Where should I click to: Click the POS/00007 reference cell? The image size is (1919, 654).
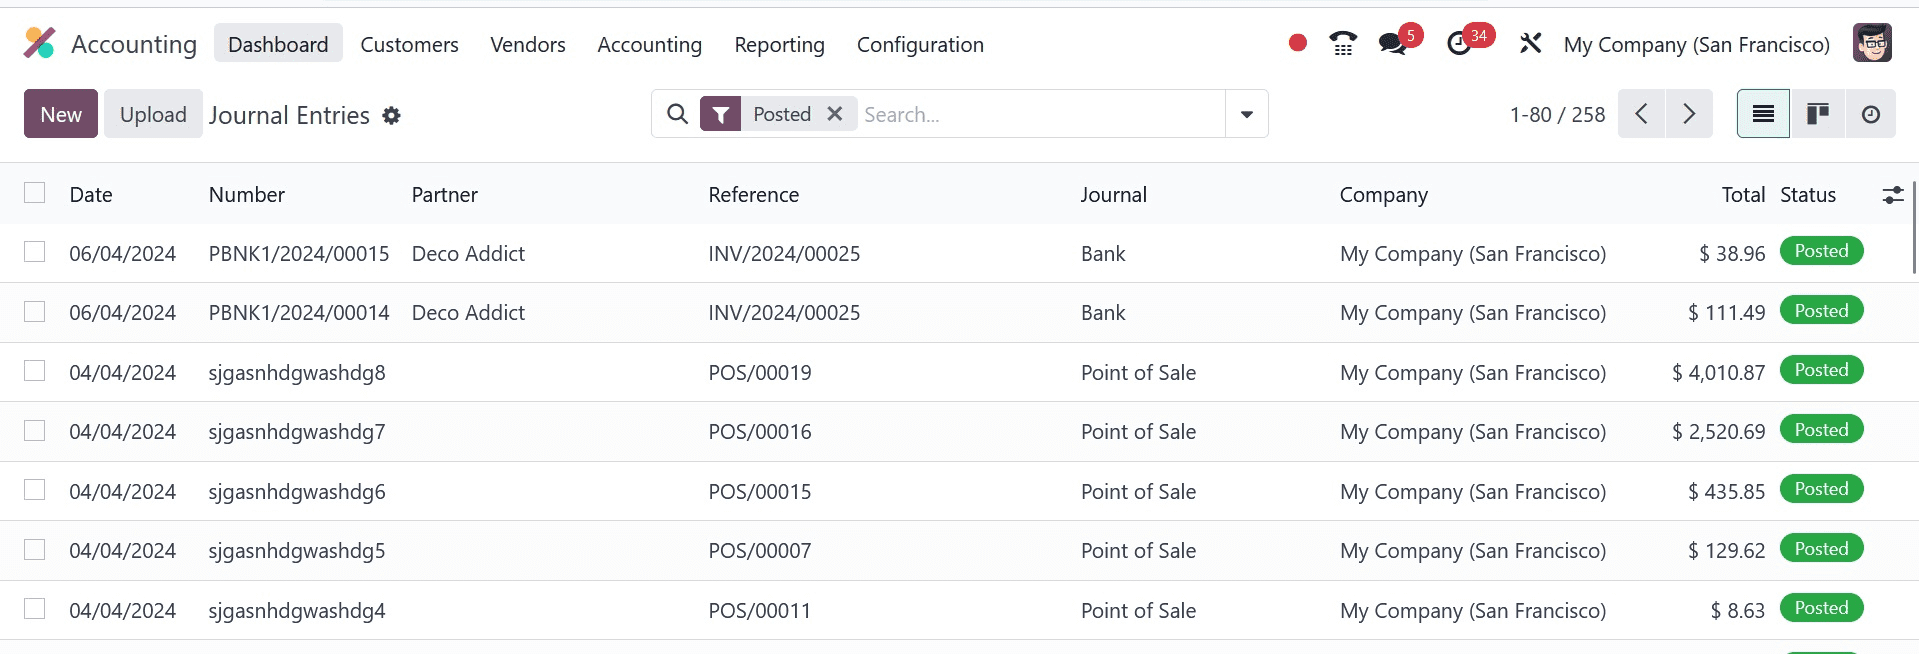tap(760, 551)
